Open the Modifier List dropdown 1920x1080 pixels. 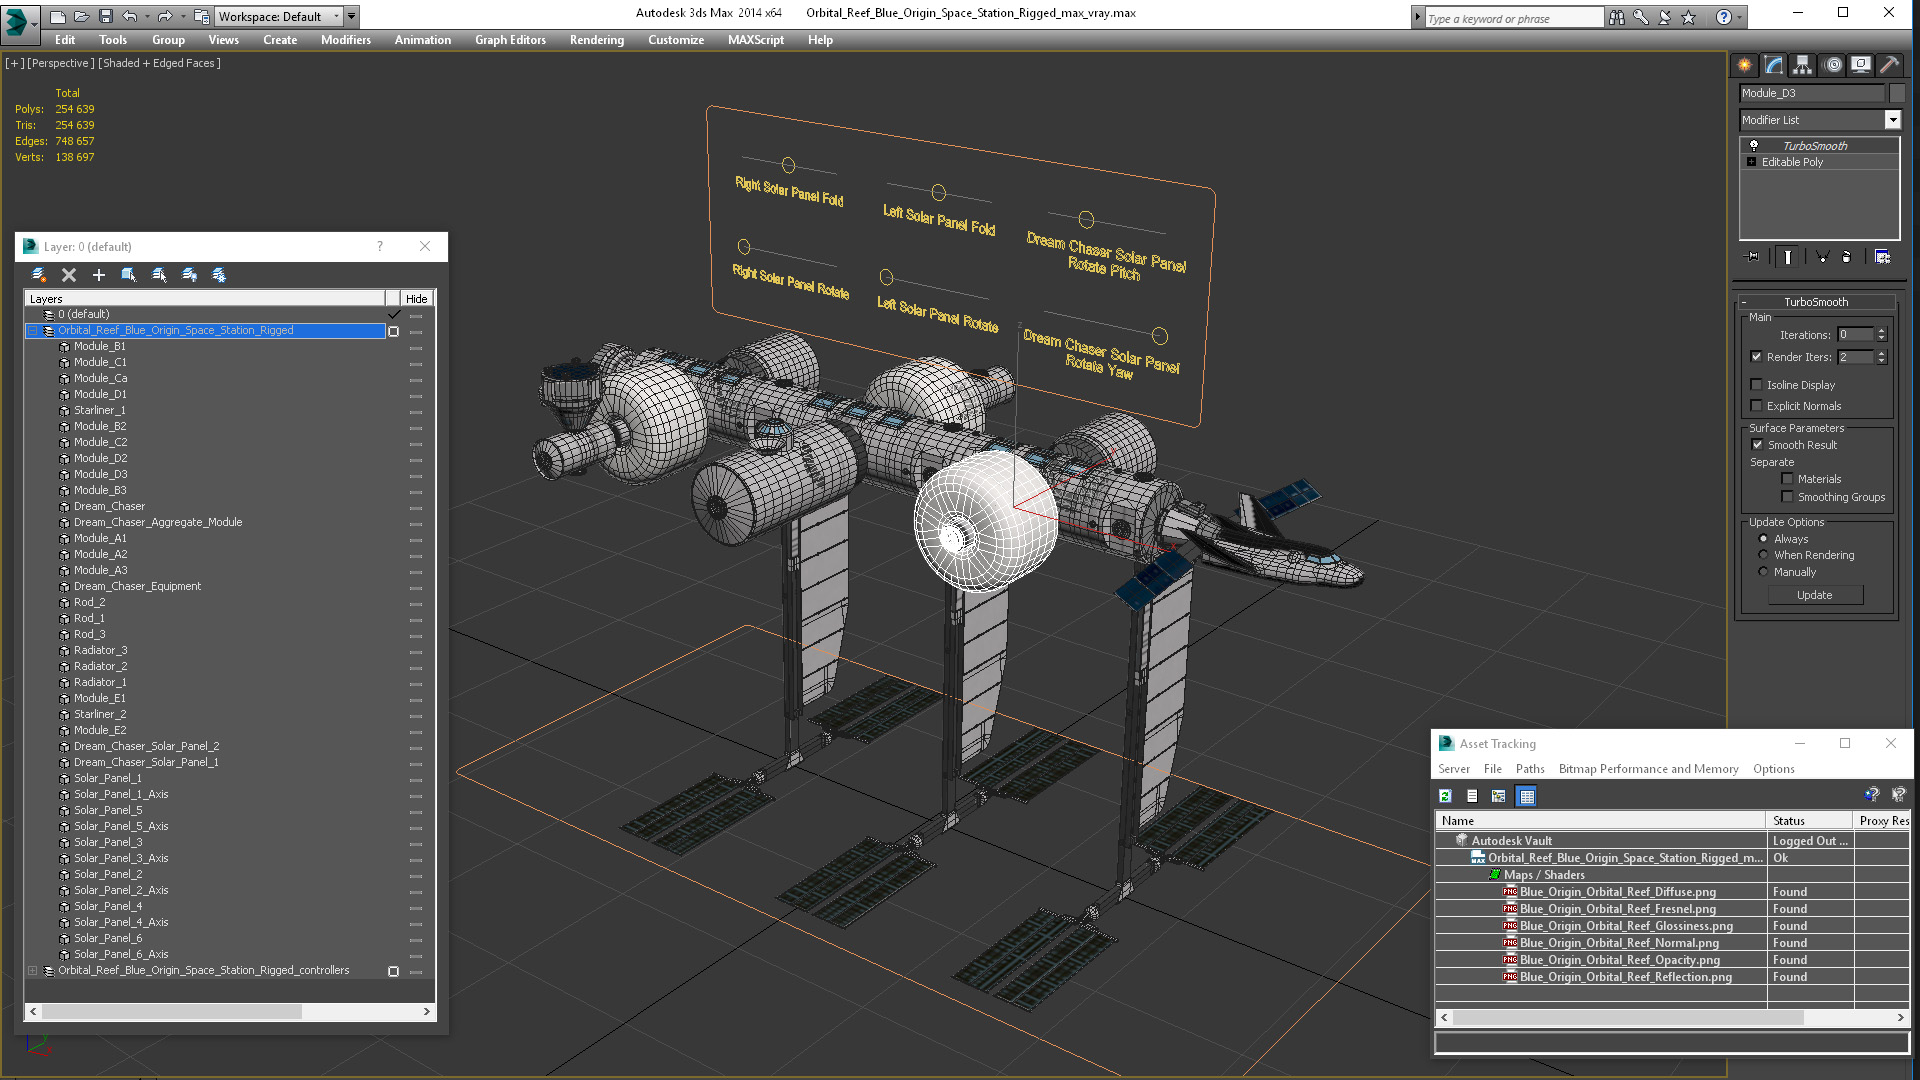pos(1892,120)
